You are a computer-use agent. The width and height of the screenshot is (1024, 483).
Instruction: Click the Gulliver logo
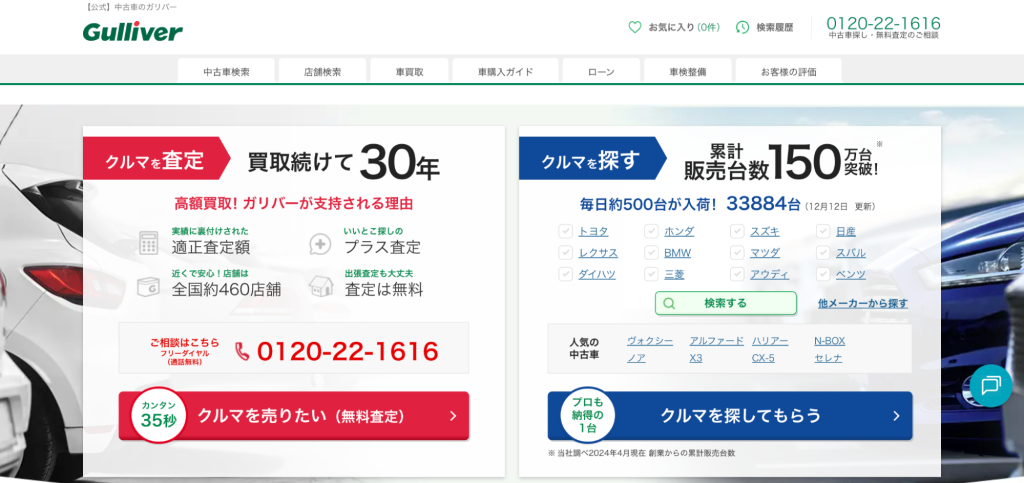[x=132, y=32]
